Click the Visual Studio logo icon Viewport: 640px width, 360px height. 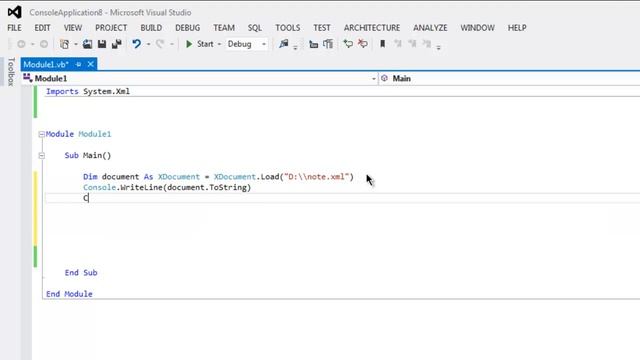(14, 12)
